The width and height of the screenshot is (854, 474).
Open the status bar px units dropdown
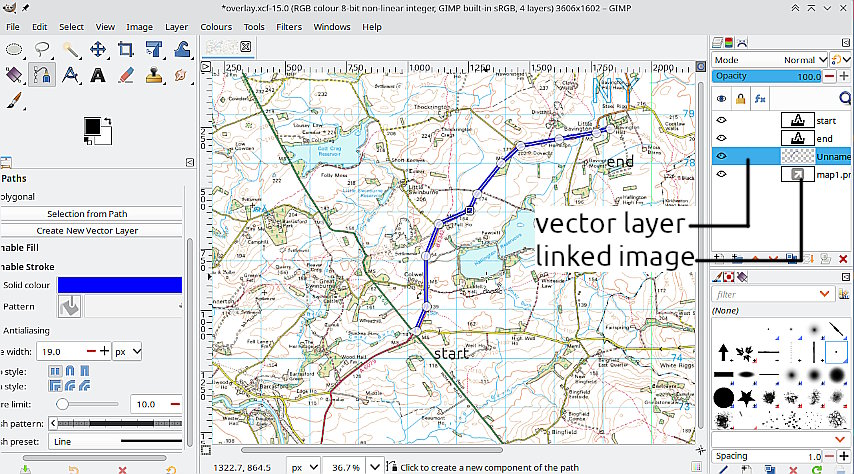303,467
